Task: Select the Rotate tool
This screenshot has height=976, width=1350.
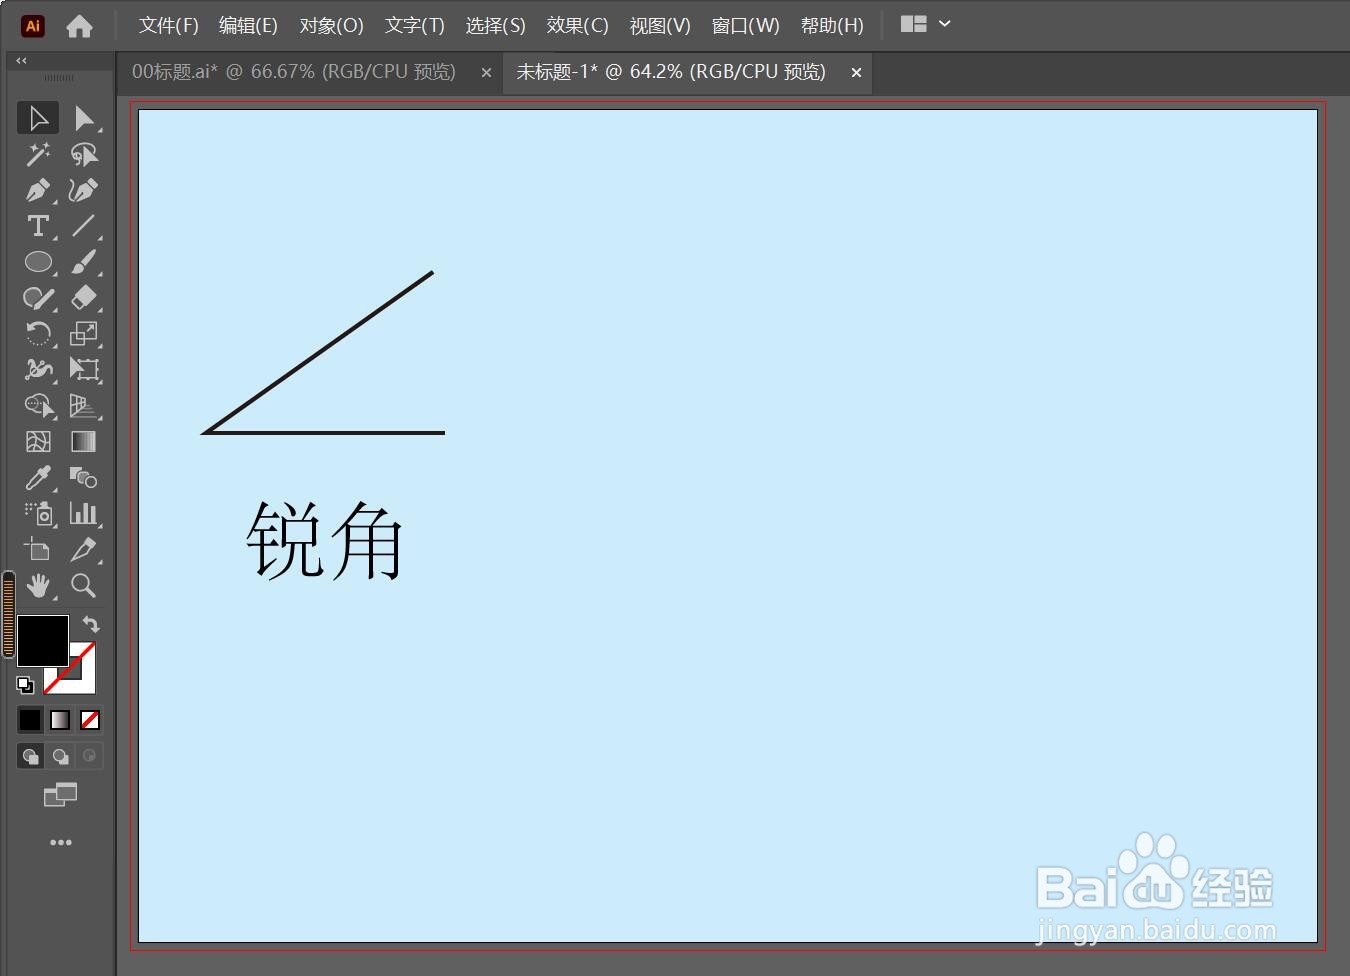Action: (x=38, y=334)
